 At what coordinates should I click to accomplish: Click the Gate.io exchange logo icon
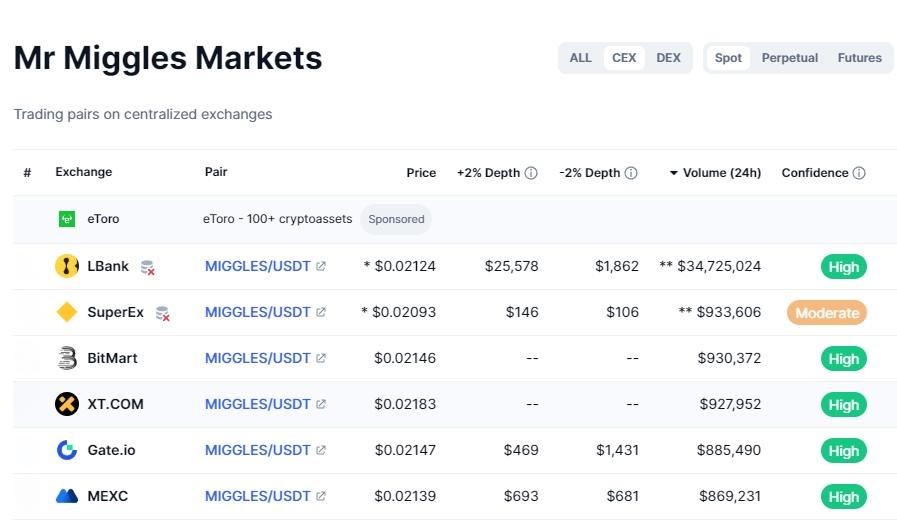click(x=67, y=450)
